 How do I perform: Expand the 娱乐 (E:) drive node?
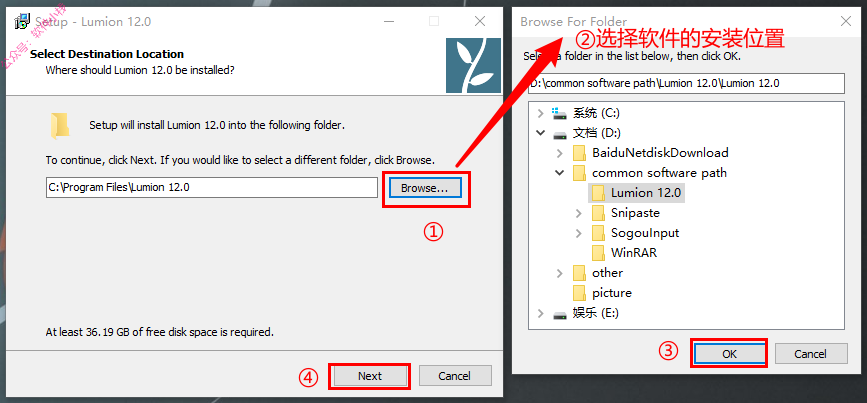[x=541, y=313]
